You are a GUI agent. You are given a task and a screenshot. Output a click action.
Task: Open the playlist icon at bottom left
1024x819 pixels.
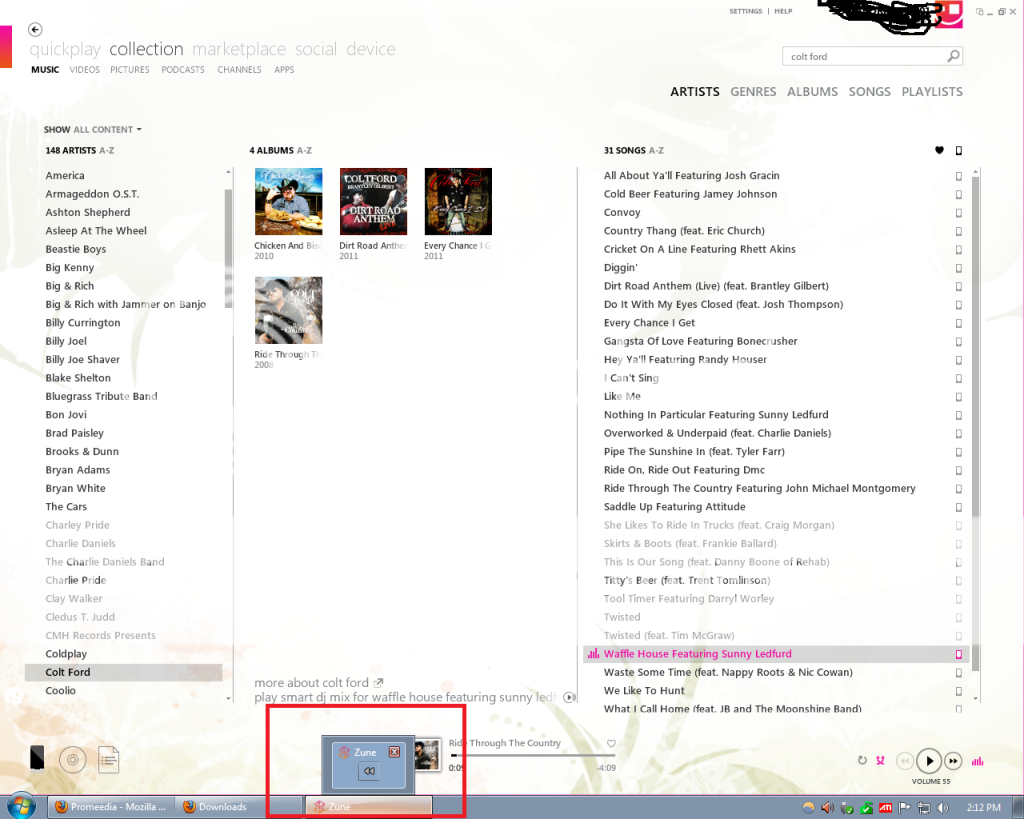(x=108, y=760)
